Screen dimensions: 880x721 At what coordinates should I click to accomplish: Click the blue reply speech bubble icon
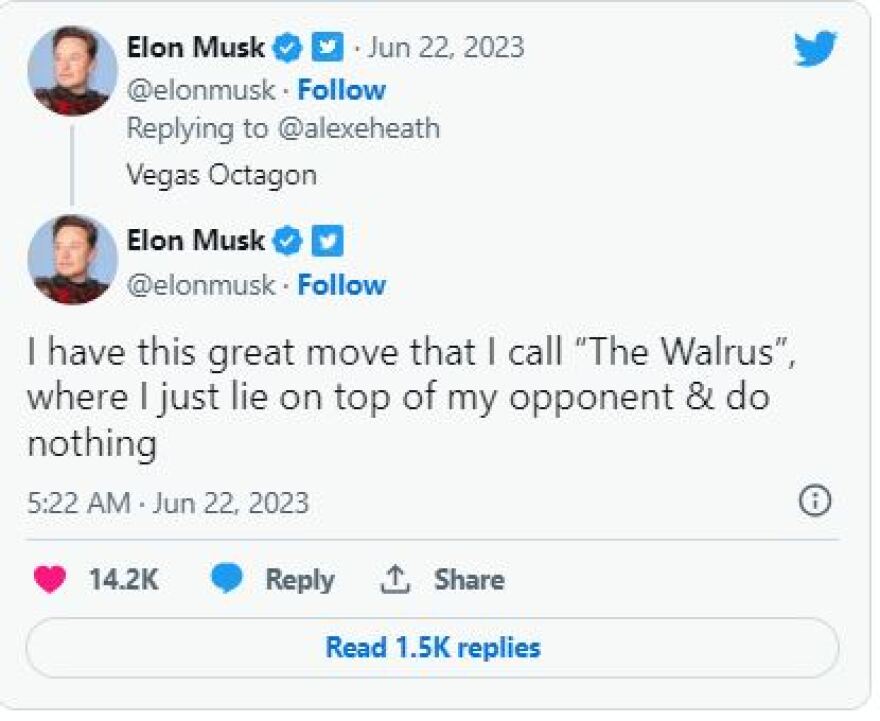click(227, 579)
